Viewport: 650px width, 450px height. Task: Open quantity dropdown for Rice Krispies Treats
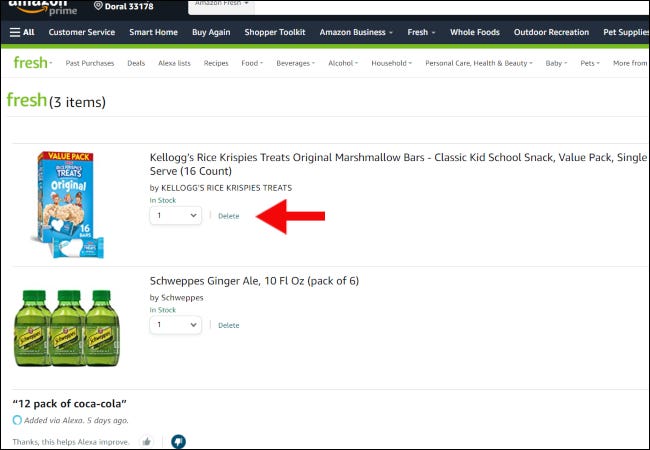[176, 215]
